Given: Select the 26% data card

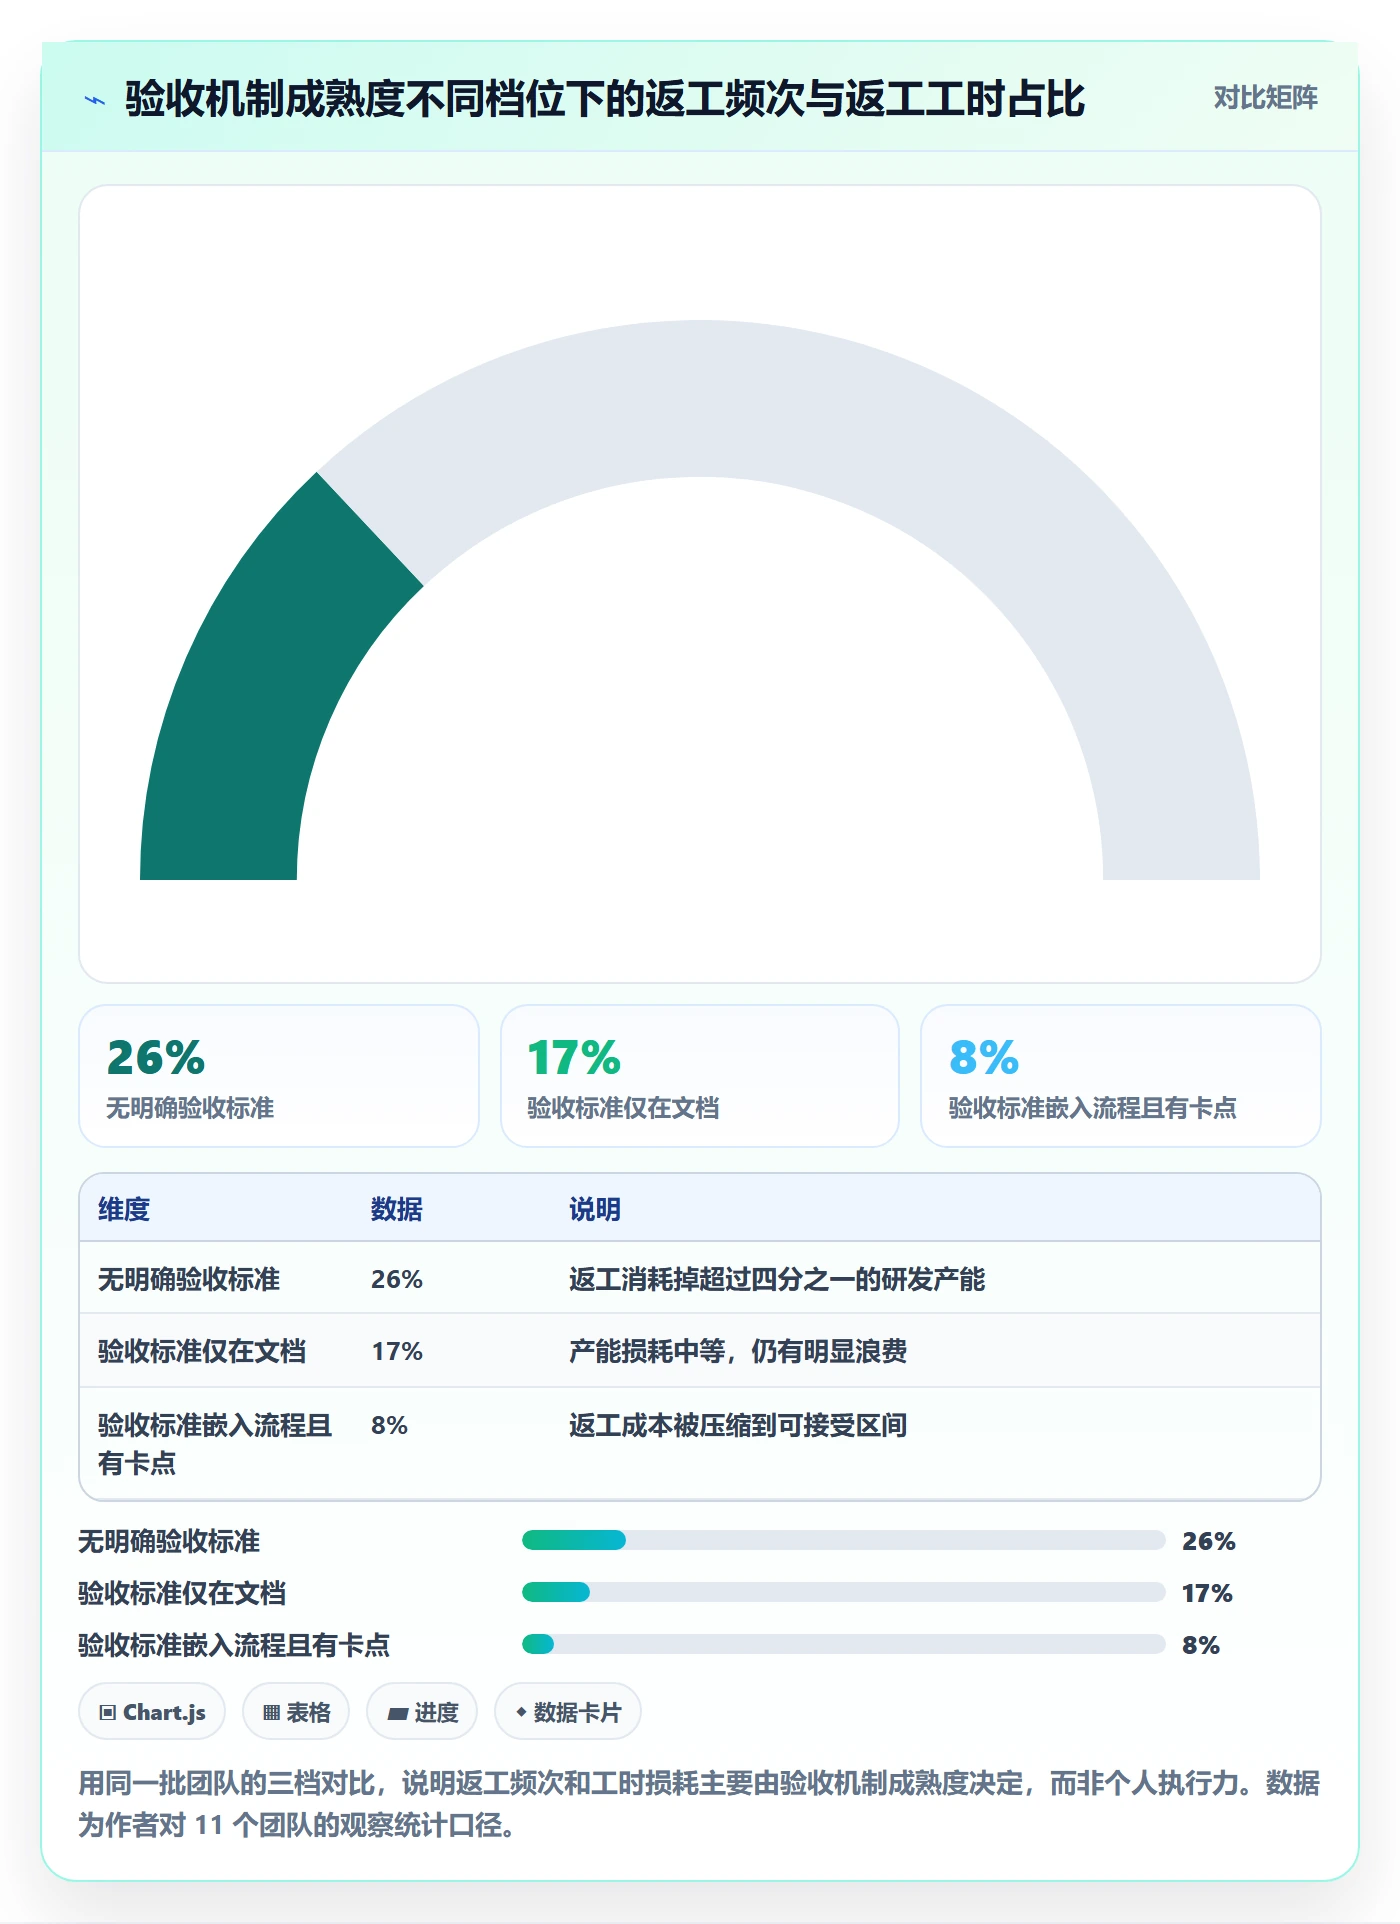Looking at the screenshot, I should click(279, 1076).
